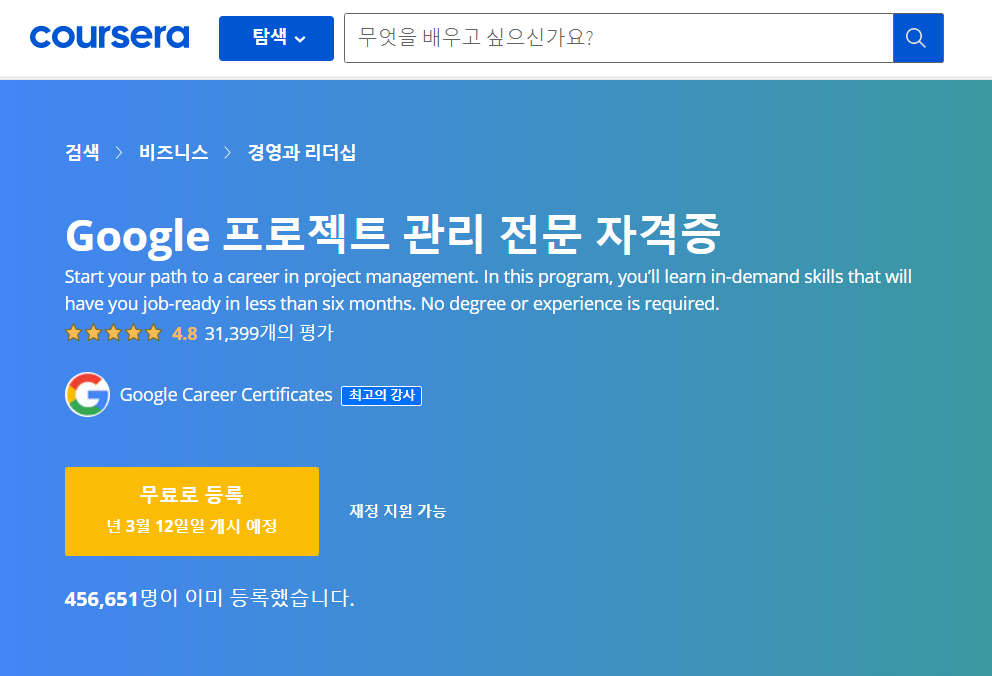
Task: Click the 최고의 강사 badge
Action: (x=381, y=395)
